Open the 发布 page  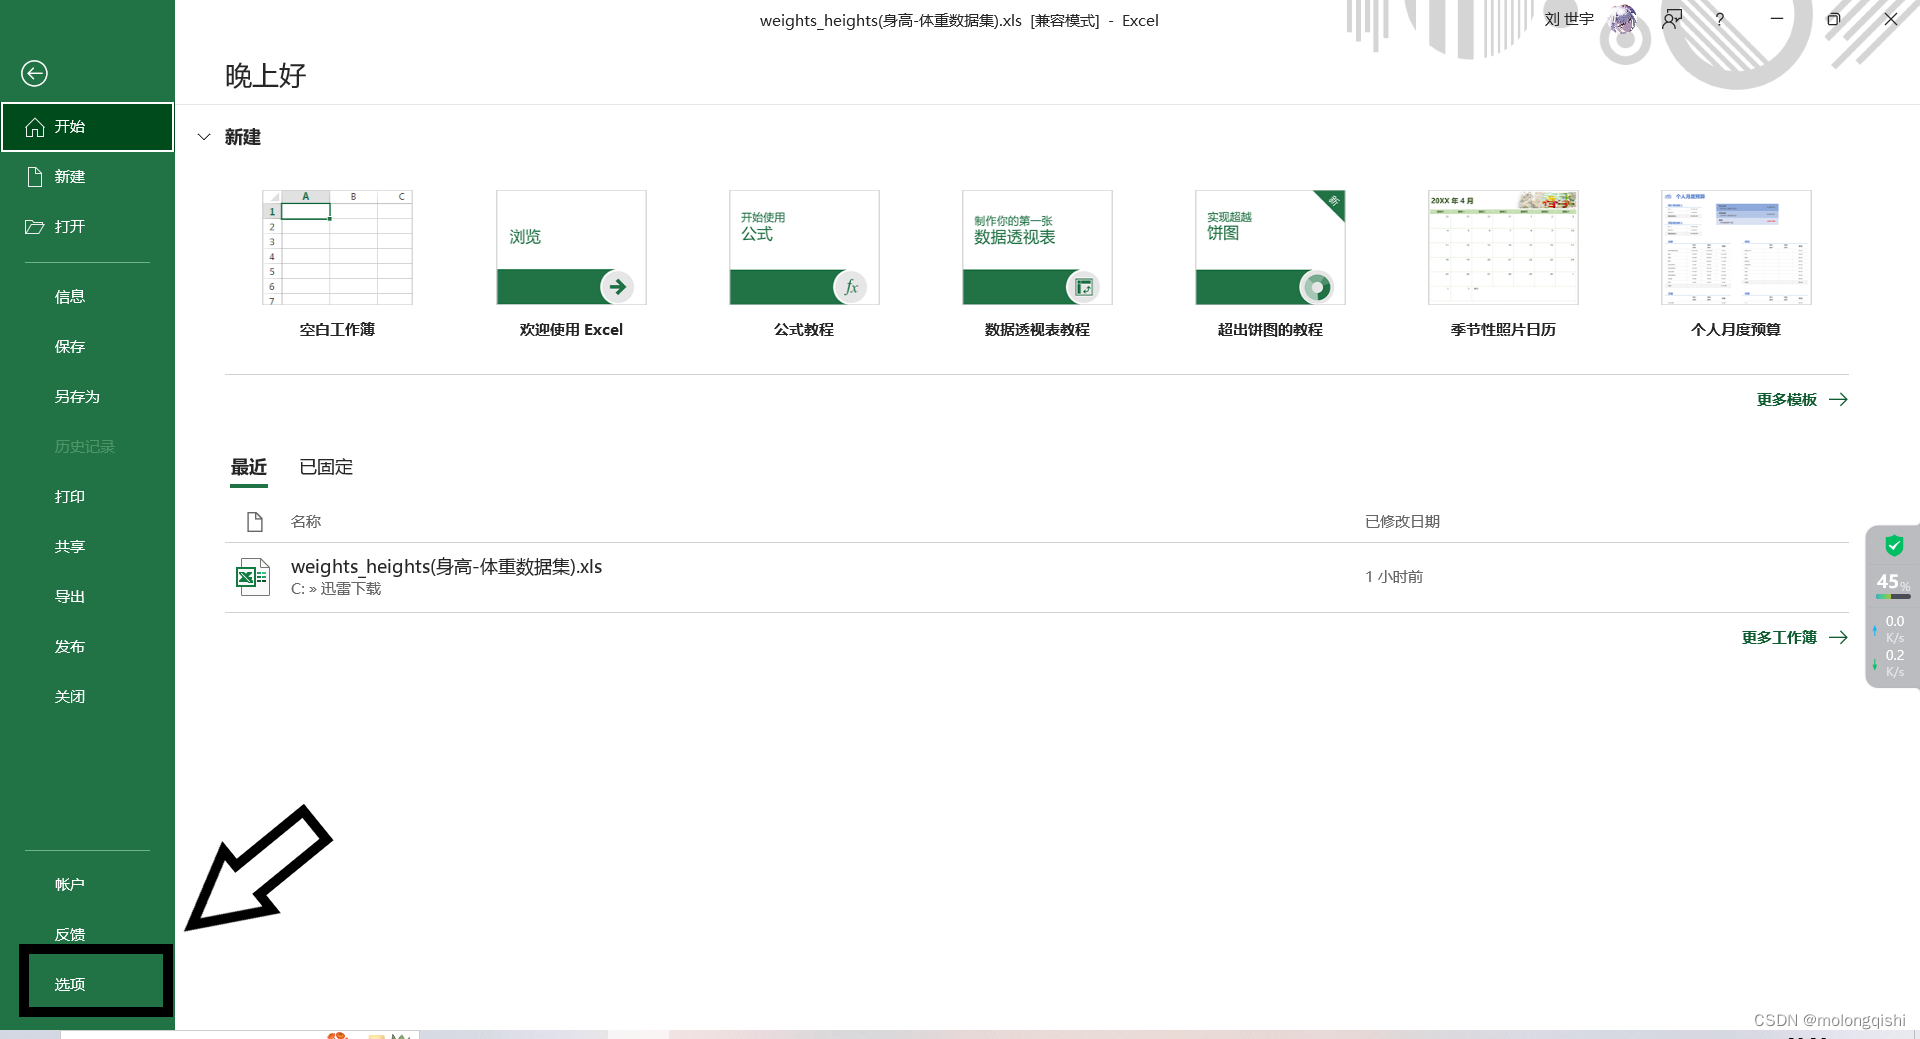pyautogui.click(x=87, y=647)
